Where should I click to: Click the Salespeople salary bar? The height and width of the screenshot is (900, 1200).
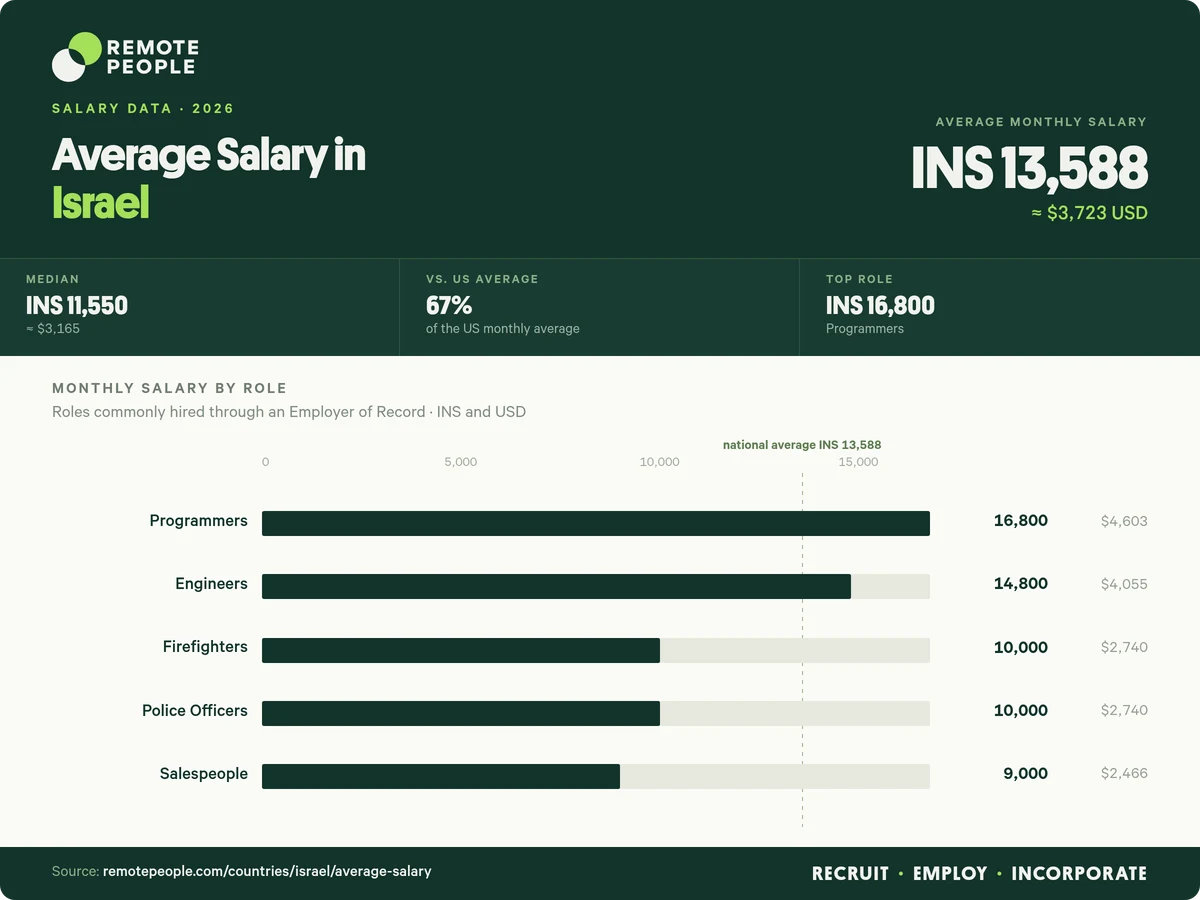(441, 776)
